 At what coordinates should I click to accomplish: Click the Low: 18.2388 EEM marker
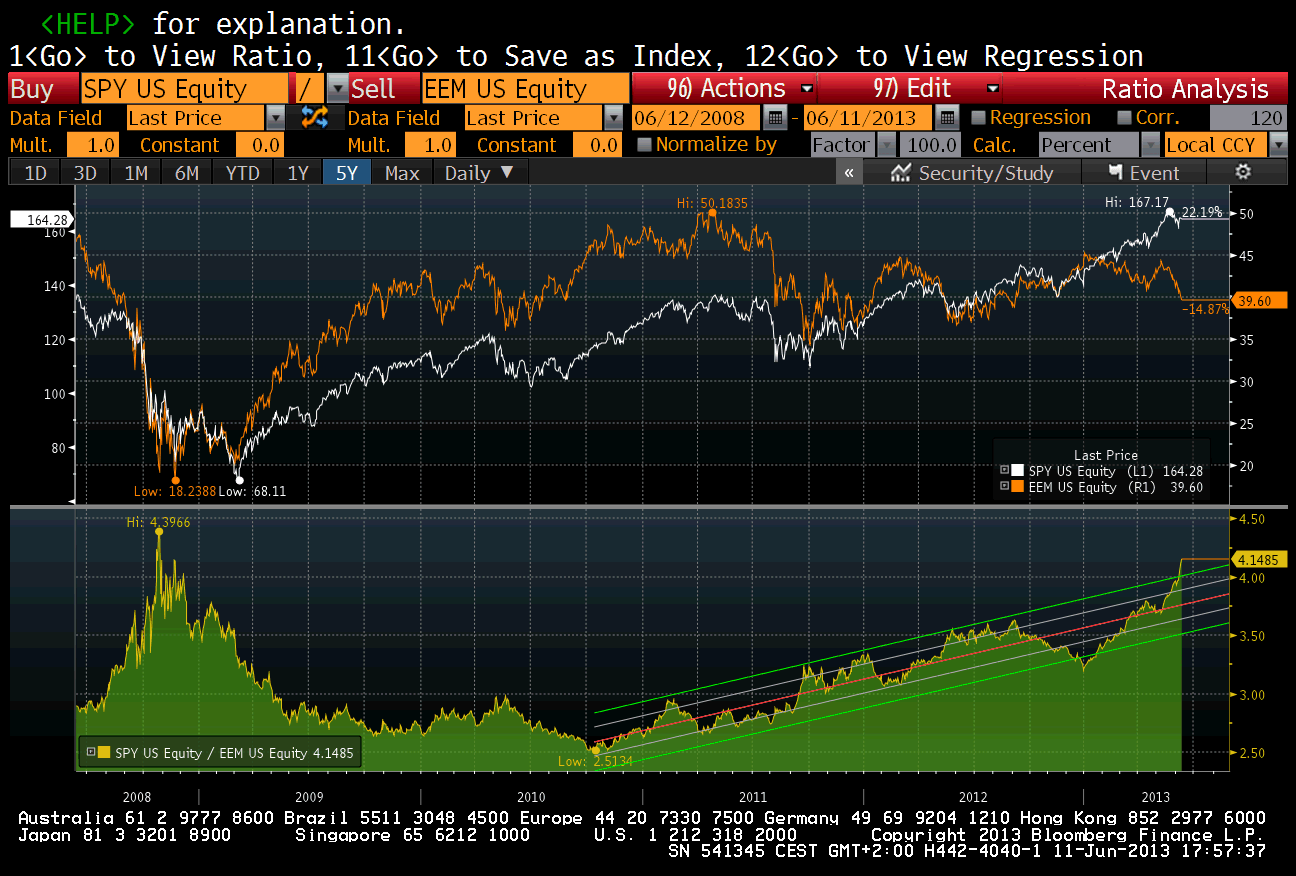coord(174,491)
